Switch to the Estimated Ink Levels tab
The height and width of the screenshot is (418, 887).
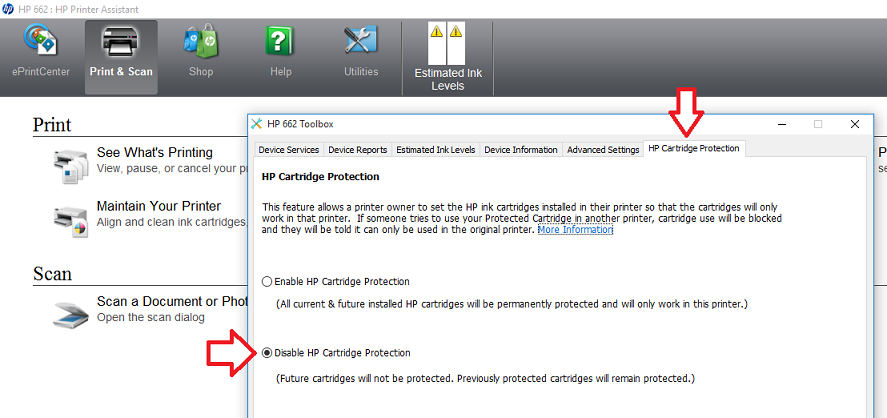(x=436, y=150)
